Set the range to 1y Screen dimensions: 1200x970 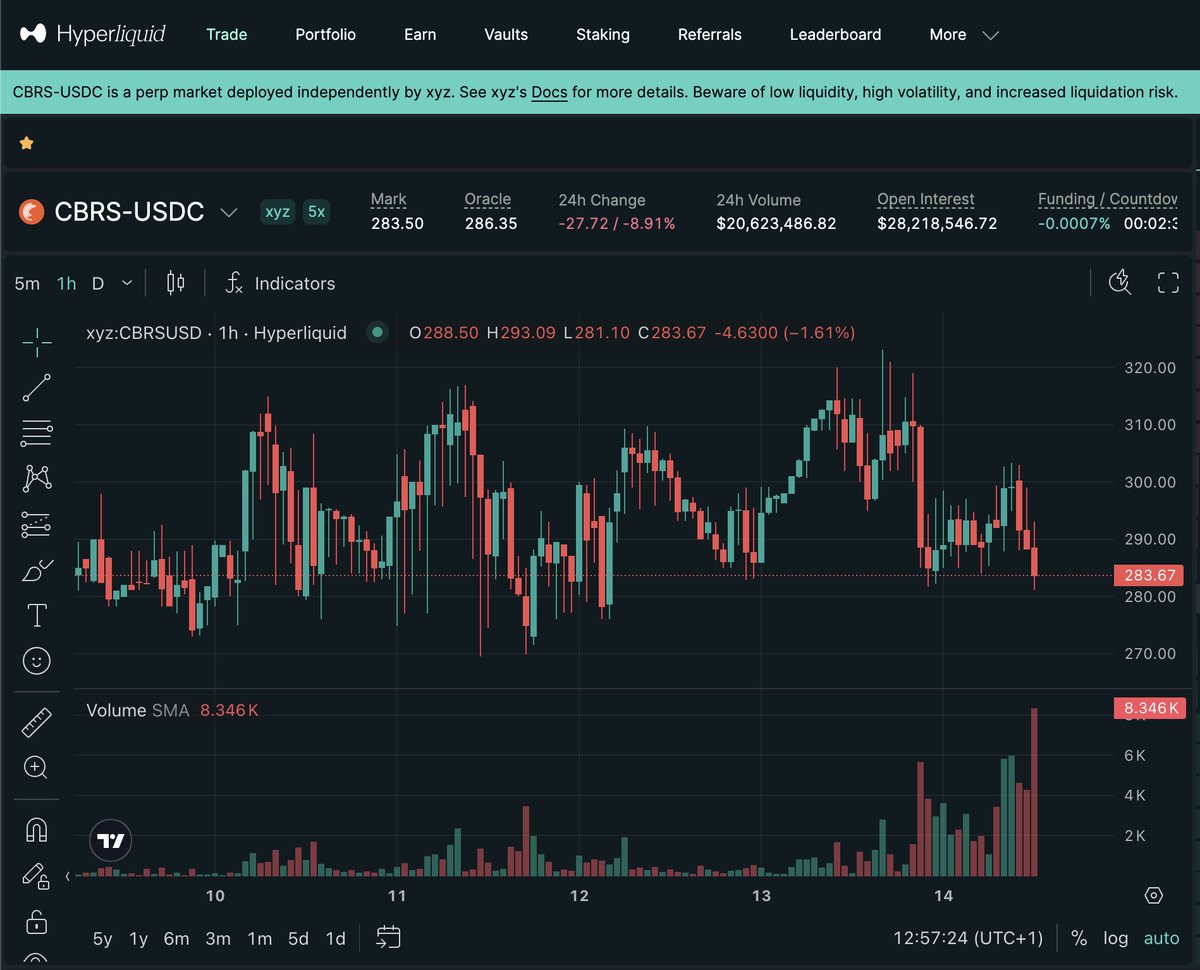[139, 938]
